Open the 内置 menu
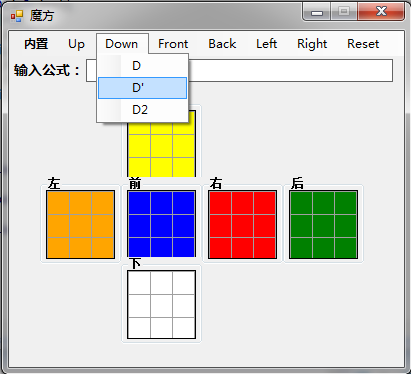The width and height of the screenshot is (411, 374). (36, 44)
